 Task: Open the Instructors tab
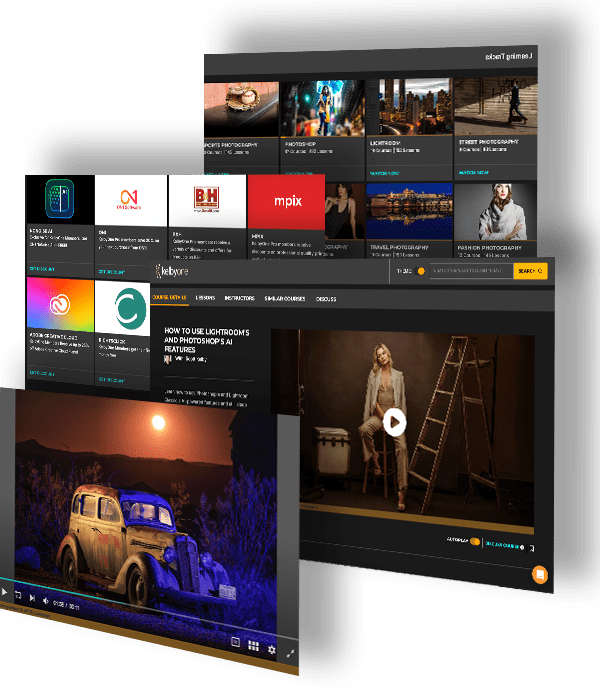(x=240, y=297)
